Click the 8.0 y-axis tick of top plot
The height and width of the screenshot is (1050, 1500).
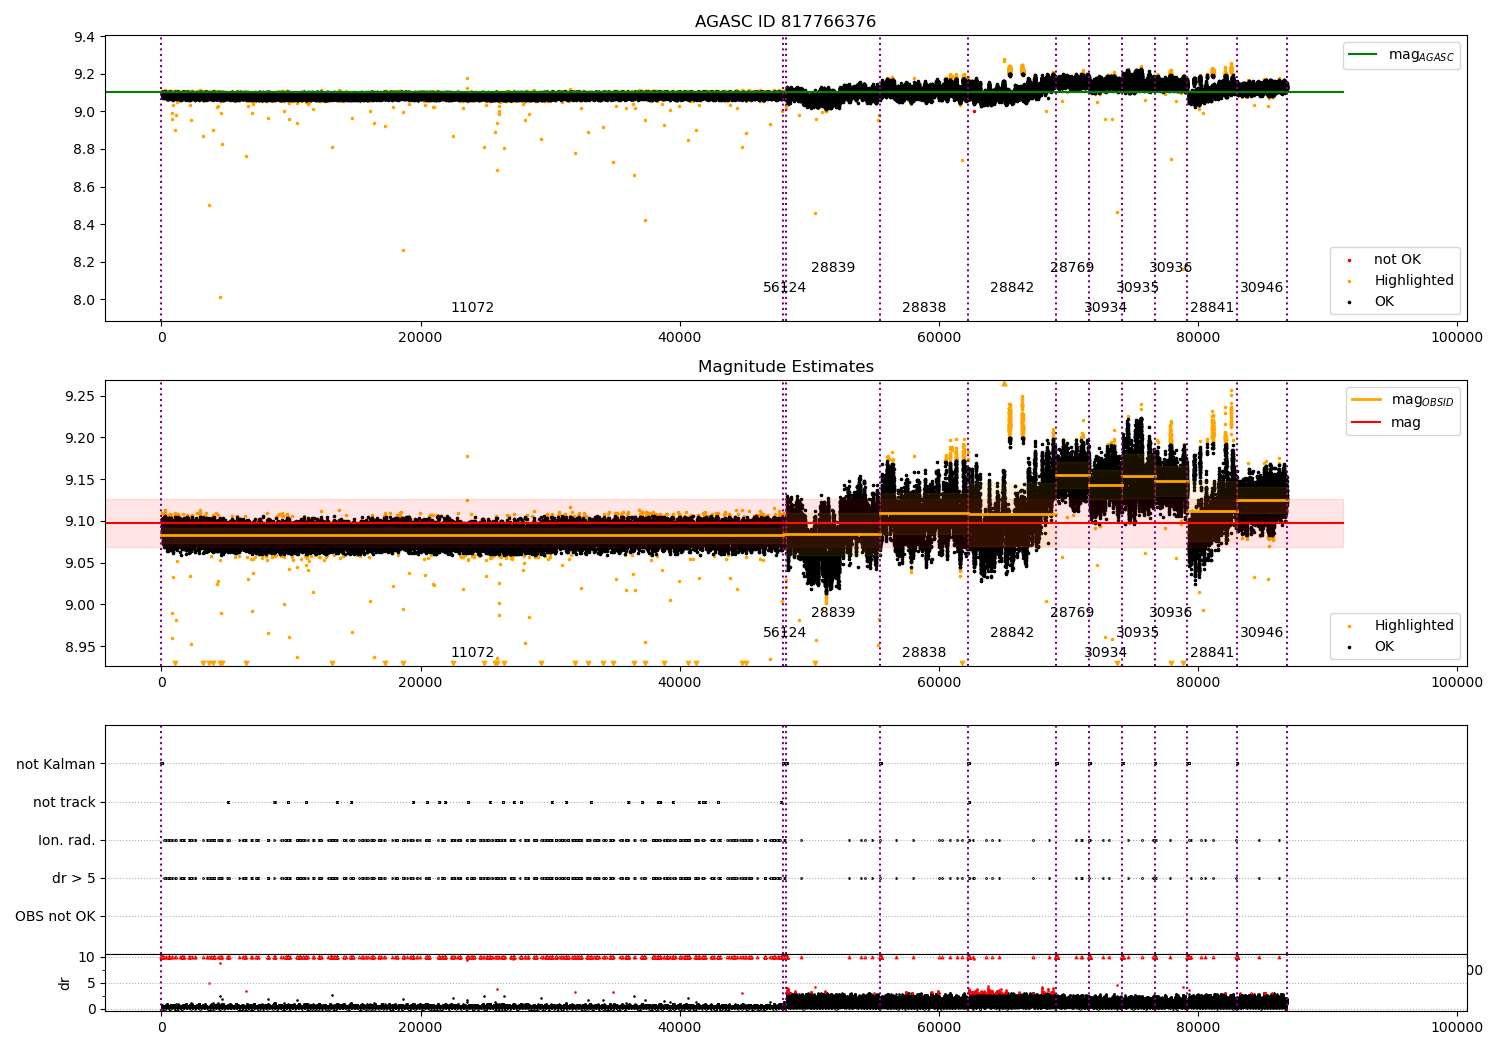click(85, 300)
